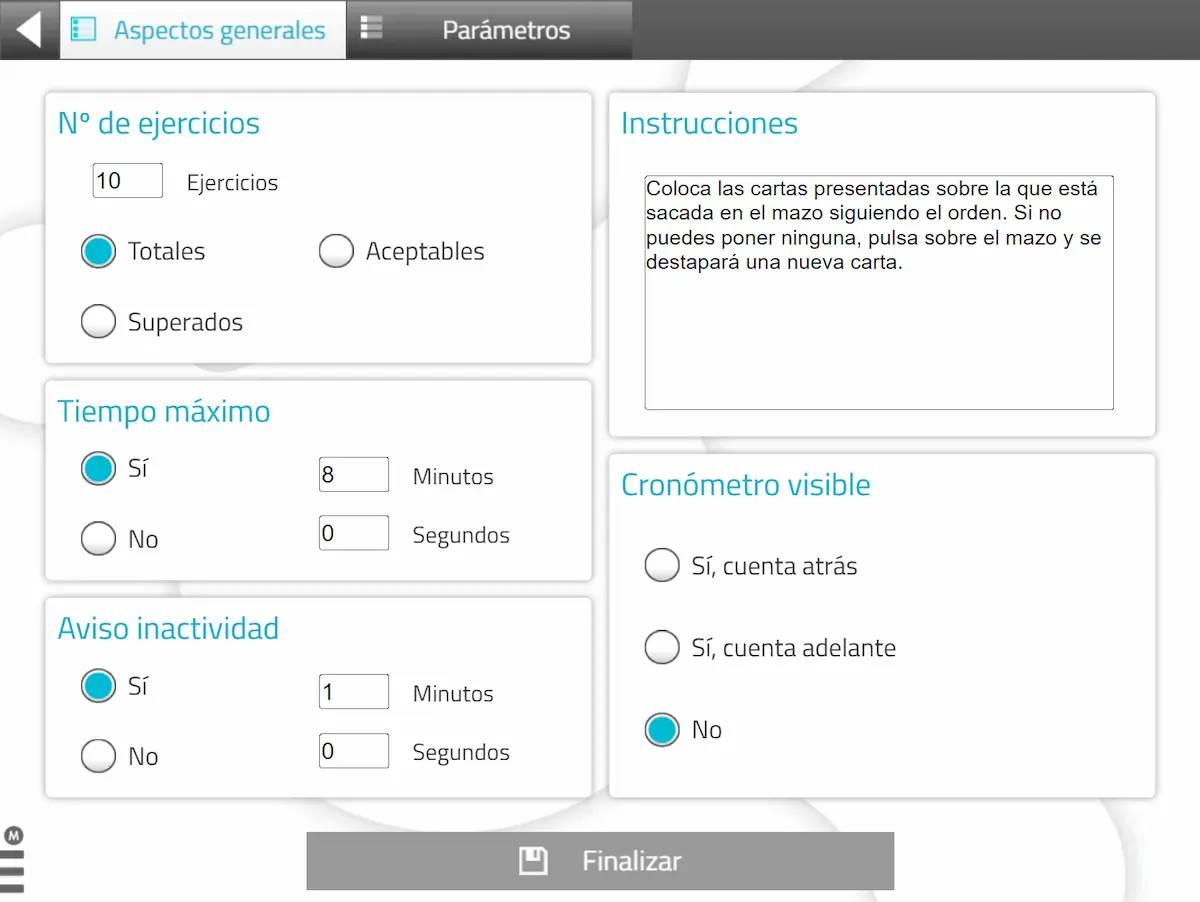
Task: Click inside the Instrucciones text area
Action: point(879,293)
